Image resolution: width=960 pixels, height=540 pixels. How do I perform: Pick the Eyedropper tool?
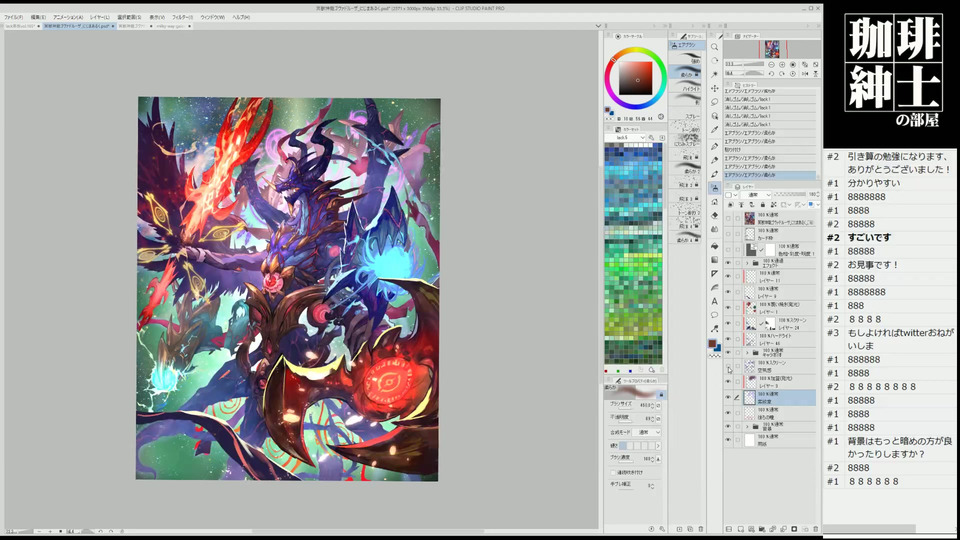point(714,130)
